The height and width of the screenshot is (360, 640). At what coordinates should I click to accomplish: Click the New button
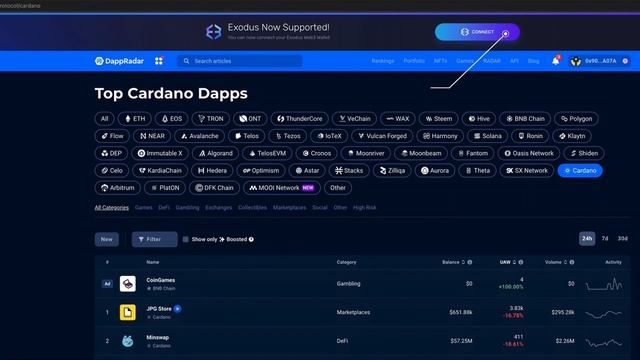coord(107,239)
